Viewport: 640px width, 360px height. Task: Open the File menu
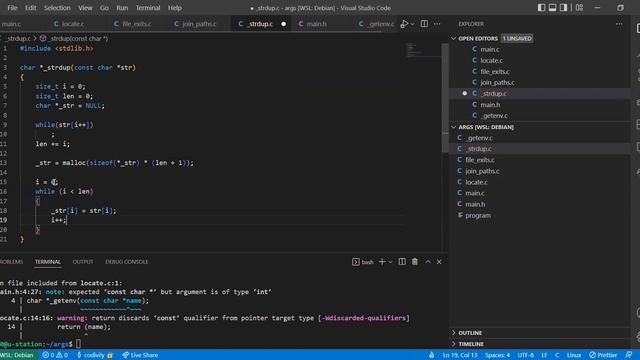click(x=12, y=8)
